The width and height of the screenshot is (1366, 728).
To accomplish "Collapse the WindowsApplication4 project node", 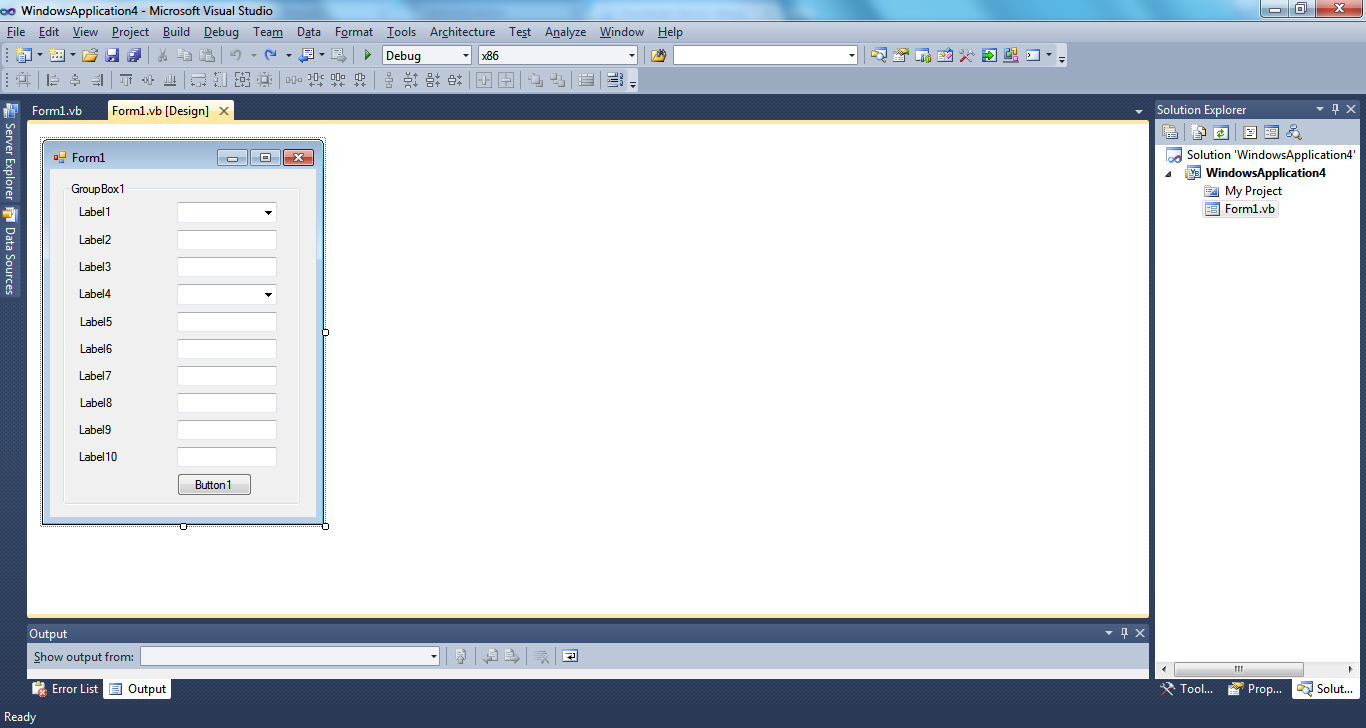I will pyautogui.click(x=1168, y=172).
